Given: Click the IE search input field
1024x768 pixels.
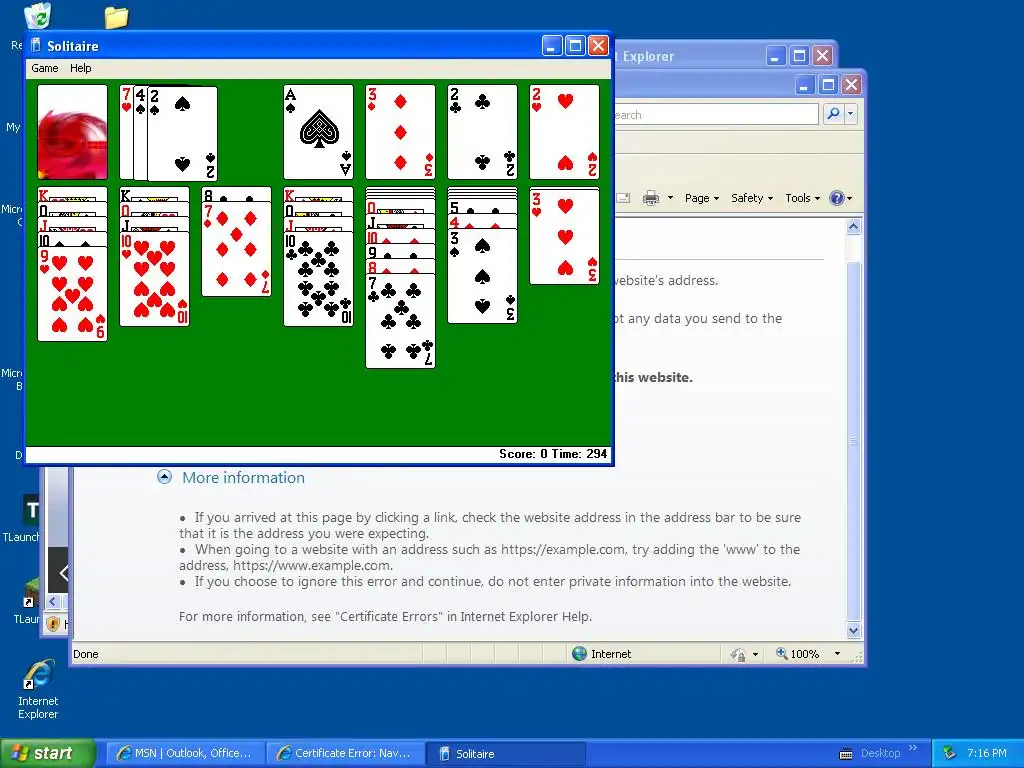Looking at the screenshot, I should [715, 114].
